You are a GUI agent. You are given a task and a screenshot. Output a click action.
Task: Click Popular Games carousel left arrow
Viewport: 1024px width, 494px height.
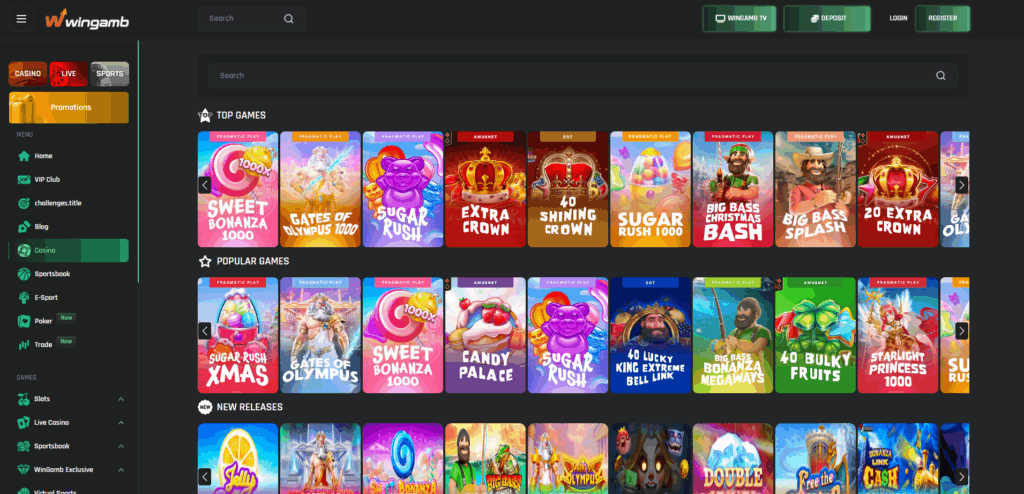click(204, 331)
